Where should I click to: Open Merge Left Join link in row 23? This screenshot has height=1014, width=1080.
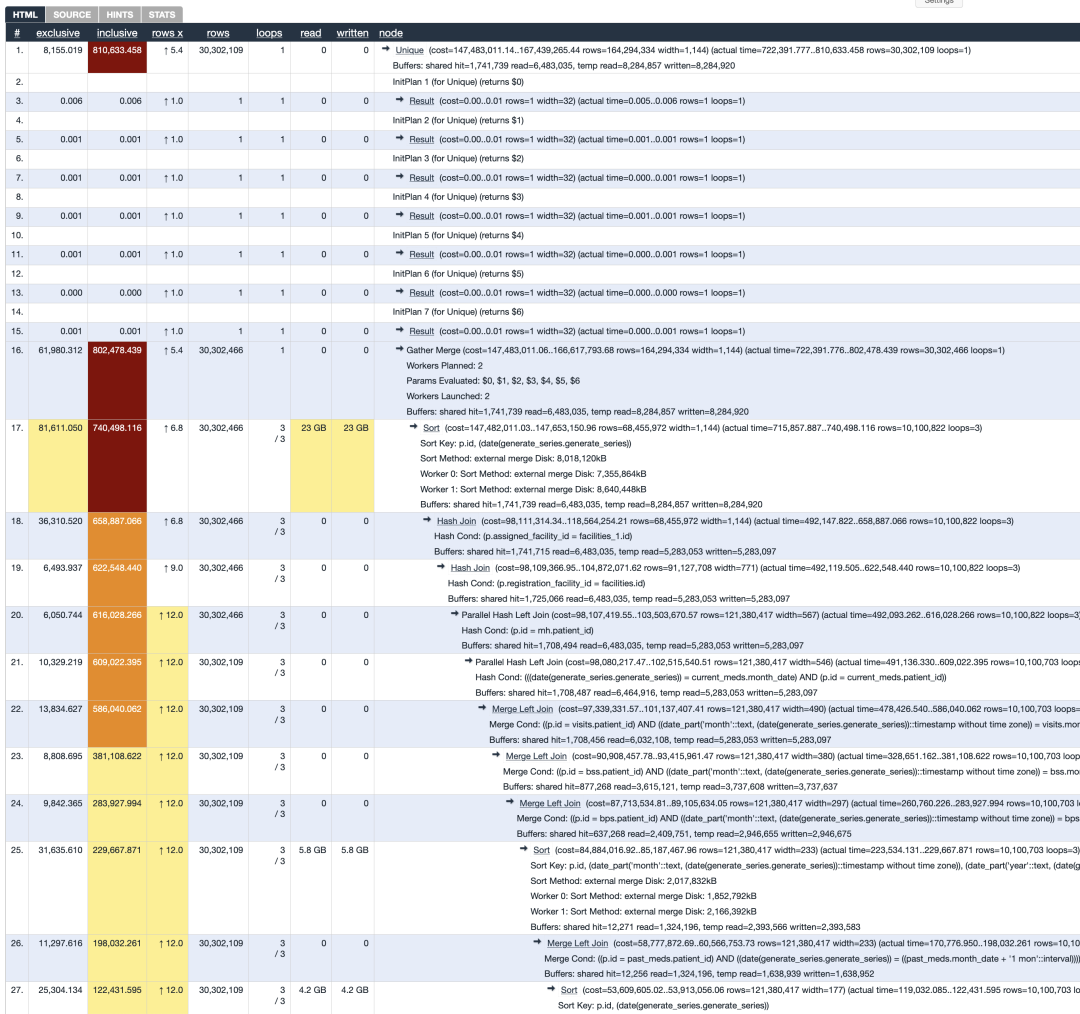pyautogui.click(x=536, y=756)
